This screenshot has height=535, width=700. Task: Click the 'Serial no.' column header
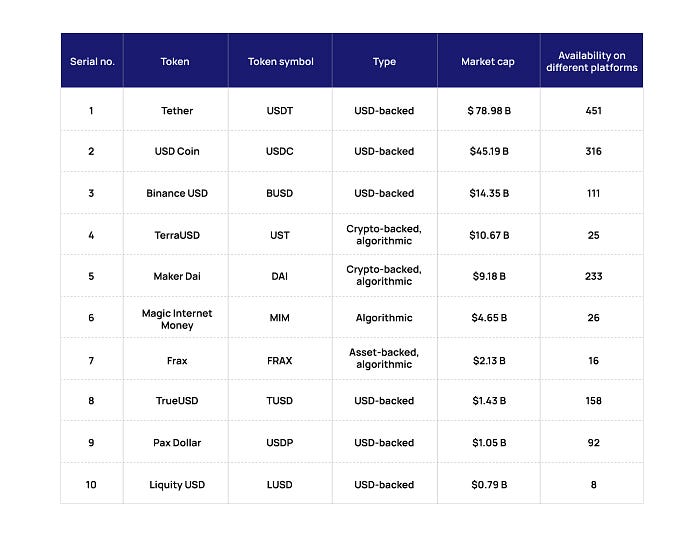tap(92, 62)
